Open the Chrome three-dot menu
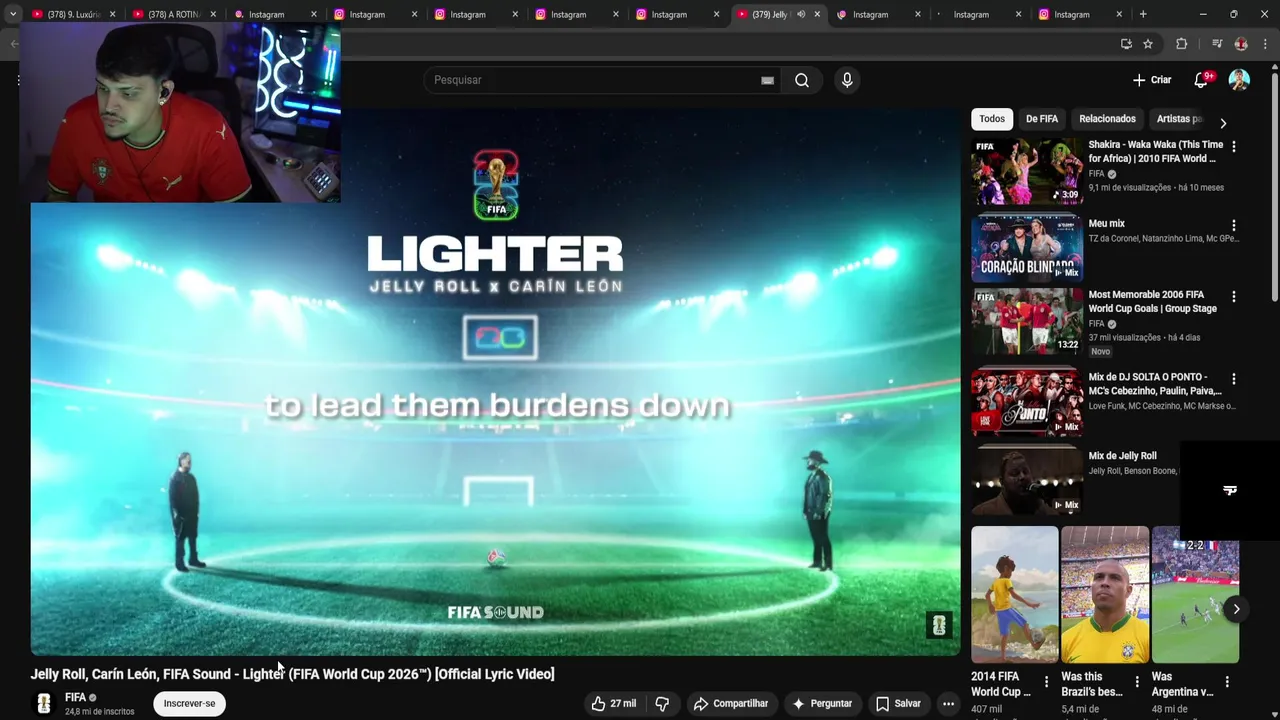 click(x=1266, y=44)
